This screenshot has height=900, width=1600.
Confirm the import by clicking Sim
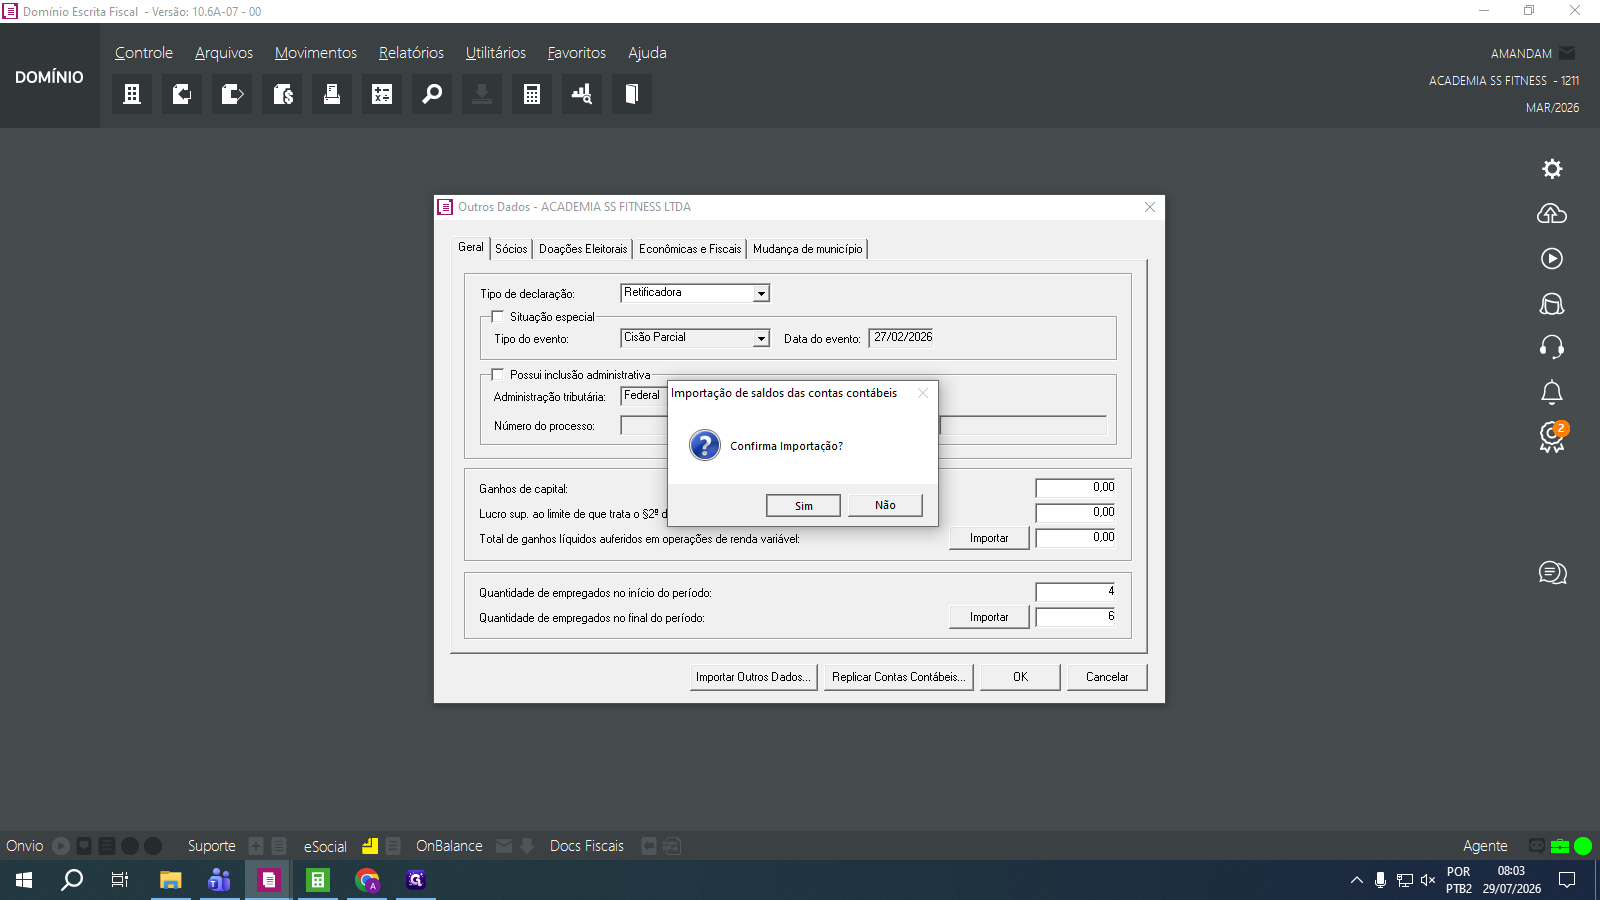click(804, 506)
